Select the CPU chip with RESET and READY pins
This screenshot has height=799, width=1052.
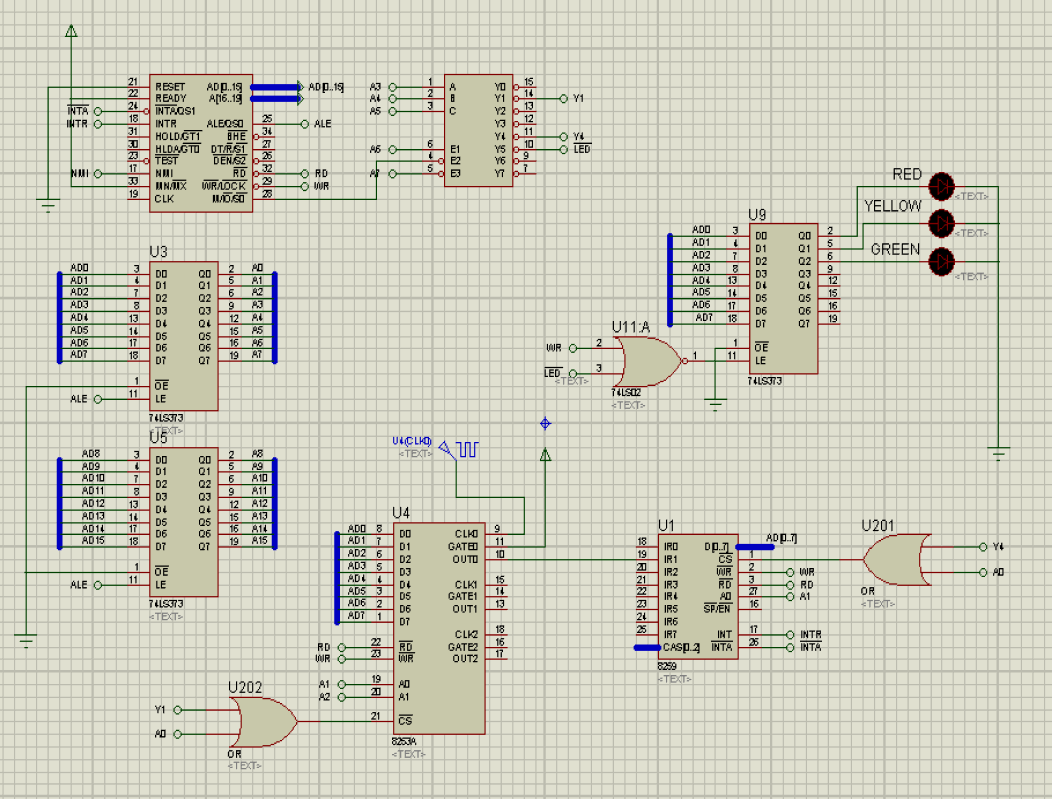point(201,143)
